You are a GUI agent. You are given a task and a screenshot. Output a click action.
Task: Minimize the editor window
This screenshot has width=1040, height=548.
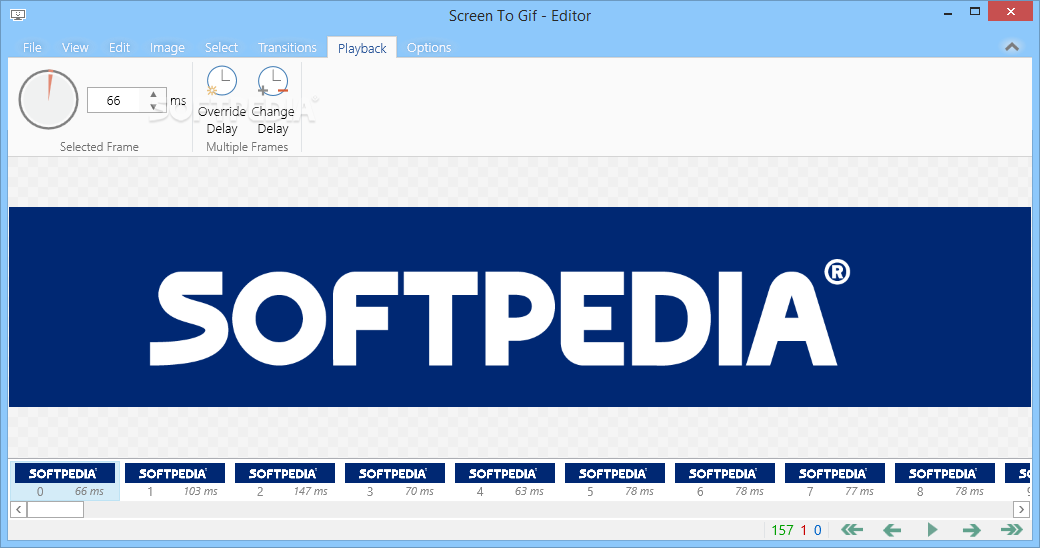[948, 13]
